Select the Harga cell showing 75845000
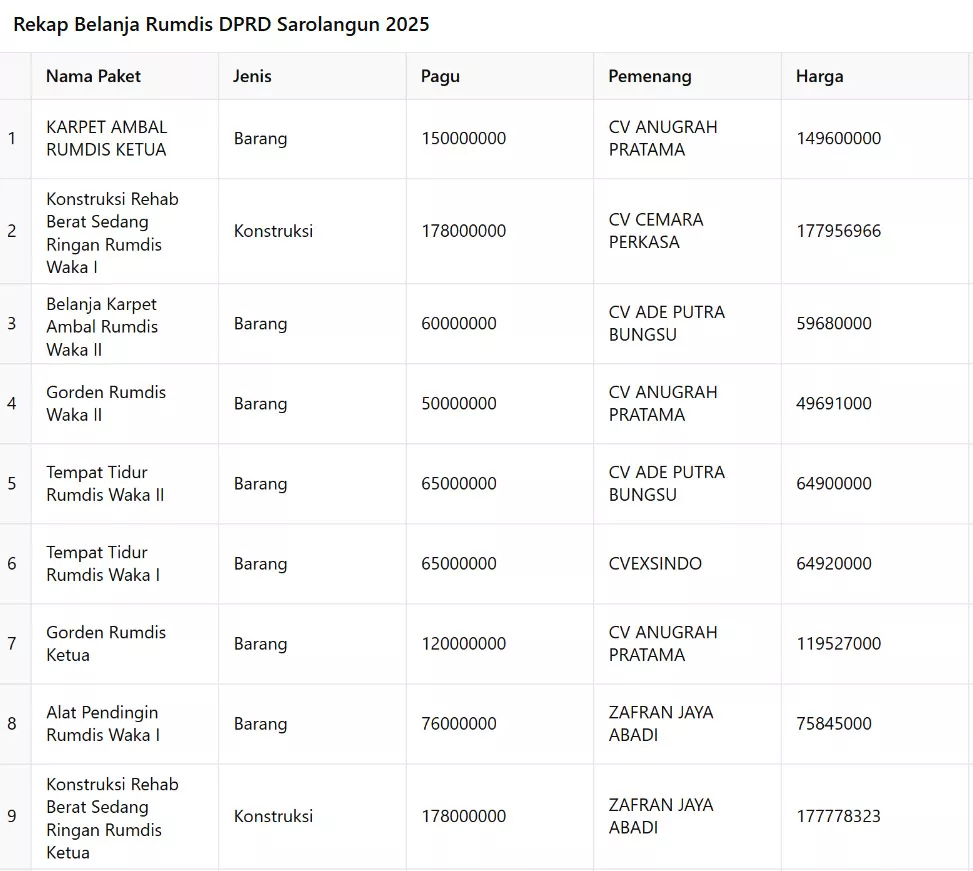Viewport: 973px width, 871px height. [834, 724]
